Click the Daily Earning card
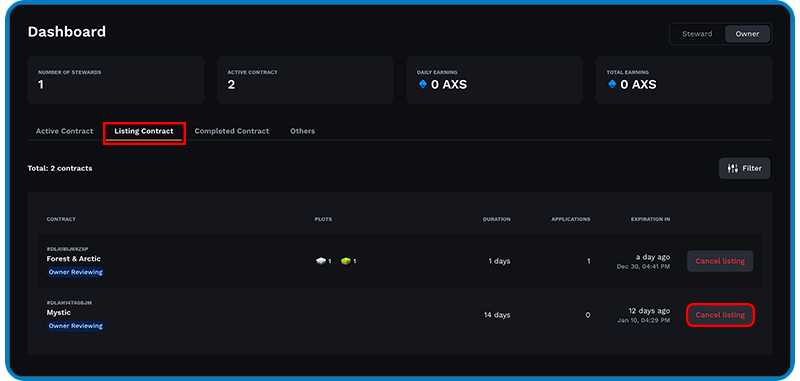The height and width of the screenshot is (381, 800). [x=494, y=80]
